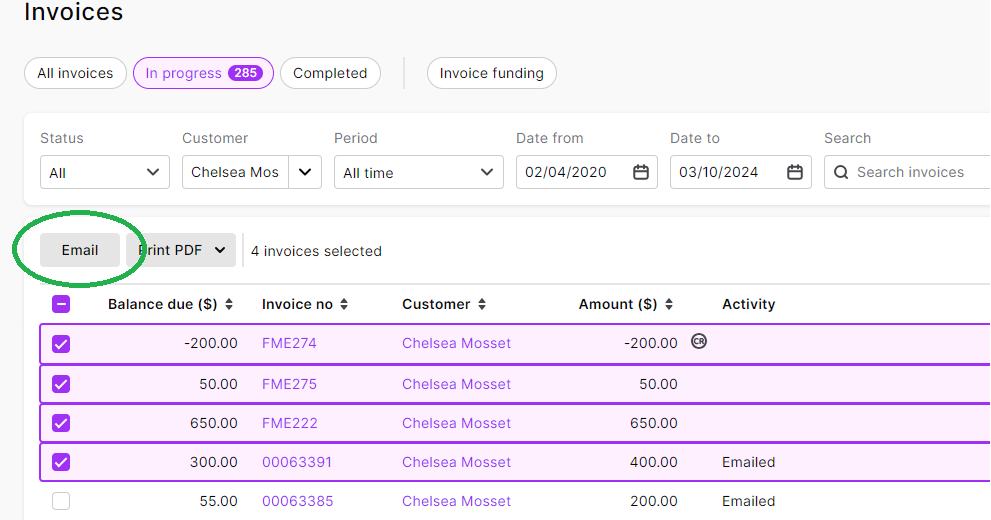Open the Date to calendar picker icon
991x520 pixels.
coord(795,172)
